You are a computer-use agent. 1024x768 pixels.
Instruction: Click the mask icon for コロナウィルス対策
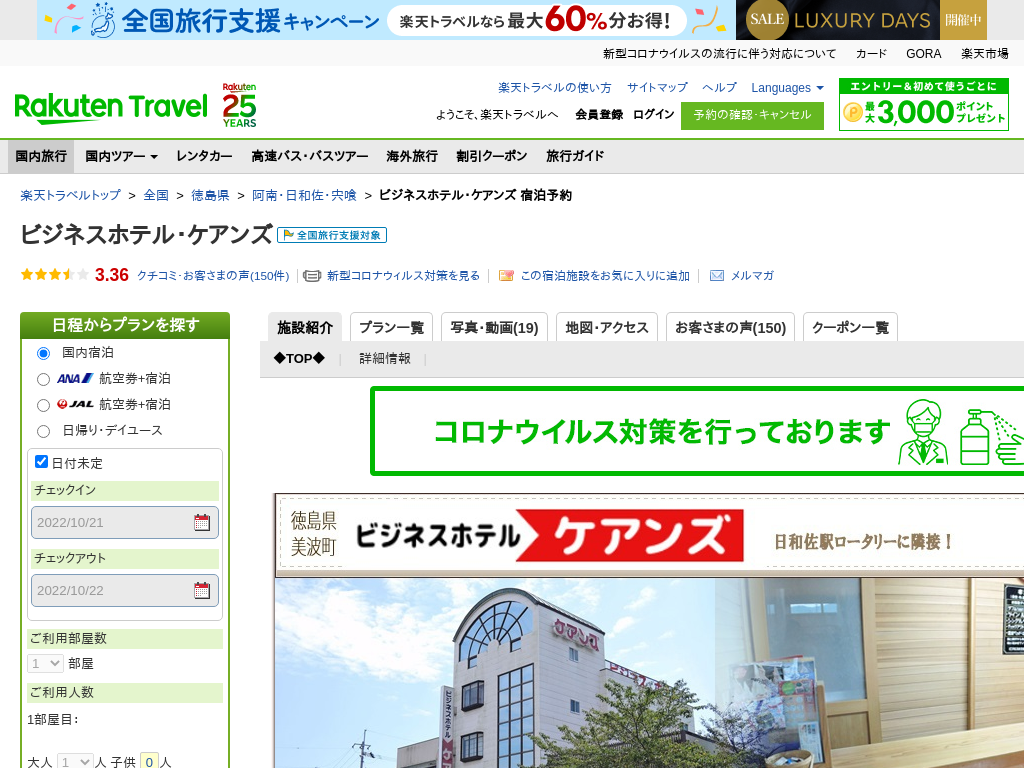coord(312,276)
